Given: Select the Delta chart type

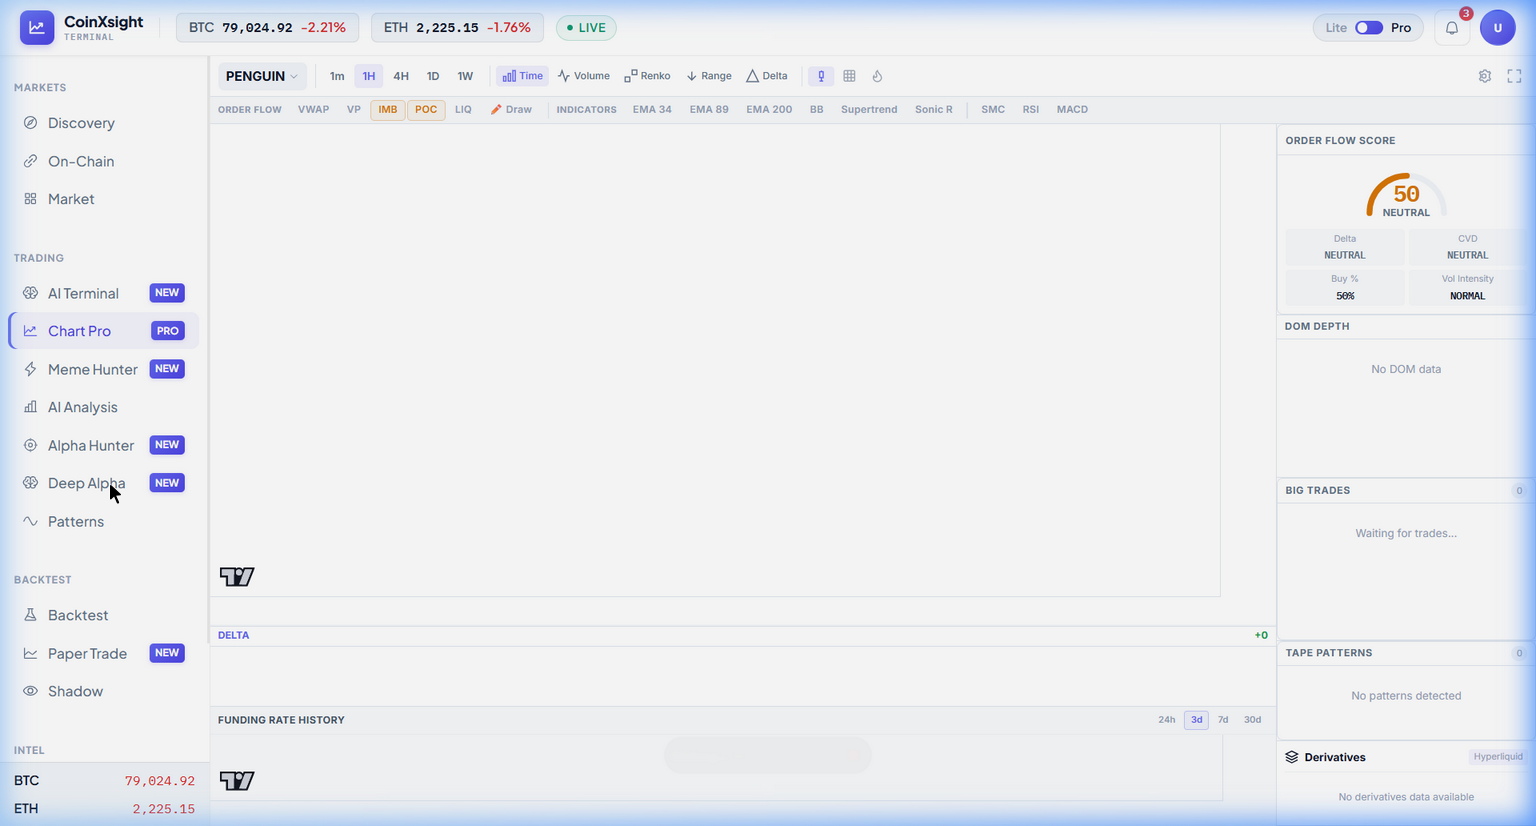Looking at the screenshot, I should tap(767, 76).
